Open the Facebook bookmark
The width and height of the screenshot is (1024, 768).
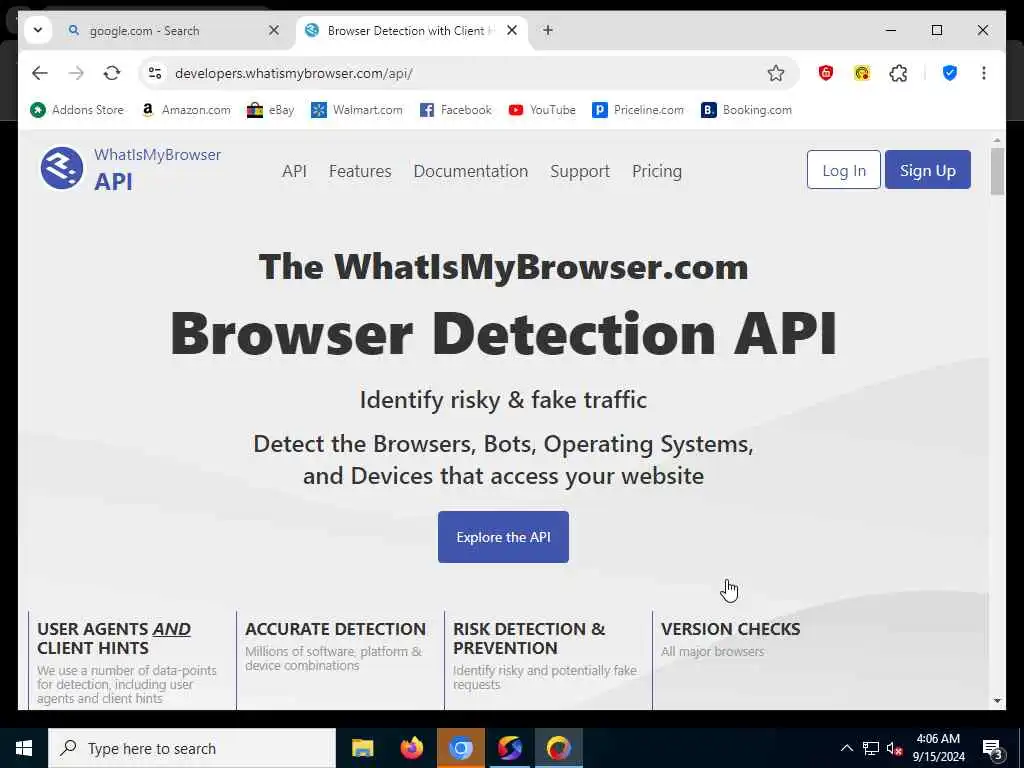[456, 110]
